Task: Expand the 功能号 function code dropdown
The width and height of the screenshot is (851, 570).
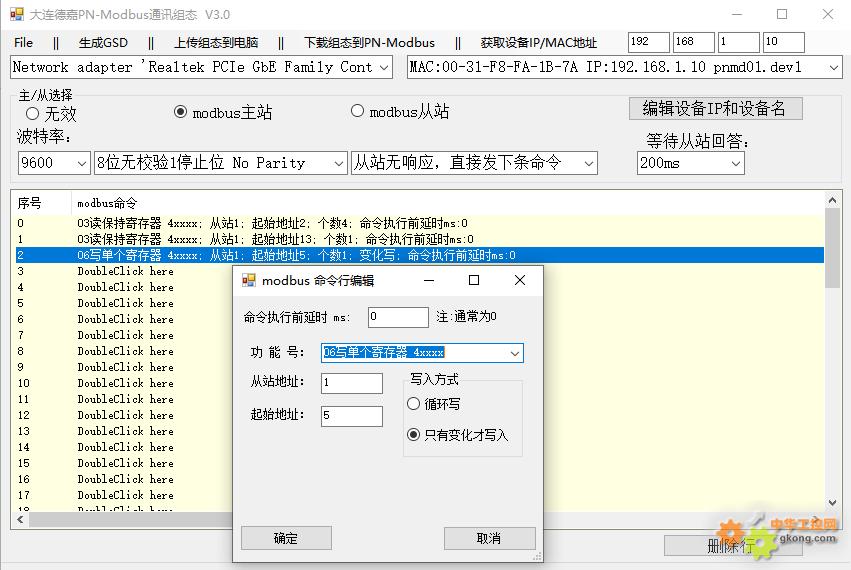Action: 514,353
